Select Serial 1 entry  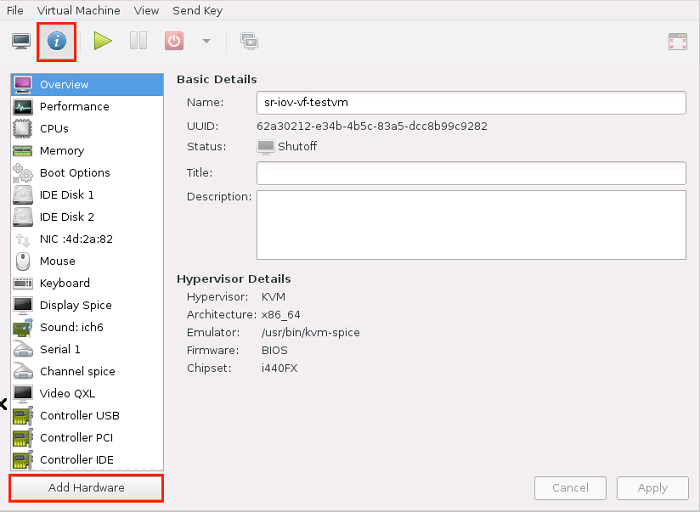(x=87, y=350)
